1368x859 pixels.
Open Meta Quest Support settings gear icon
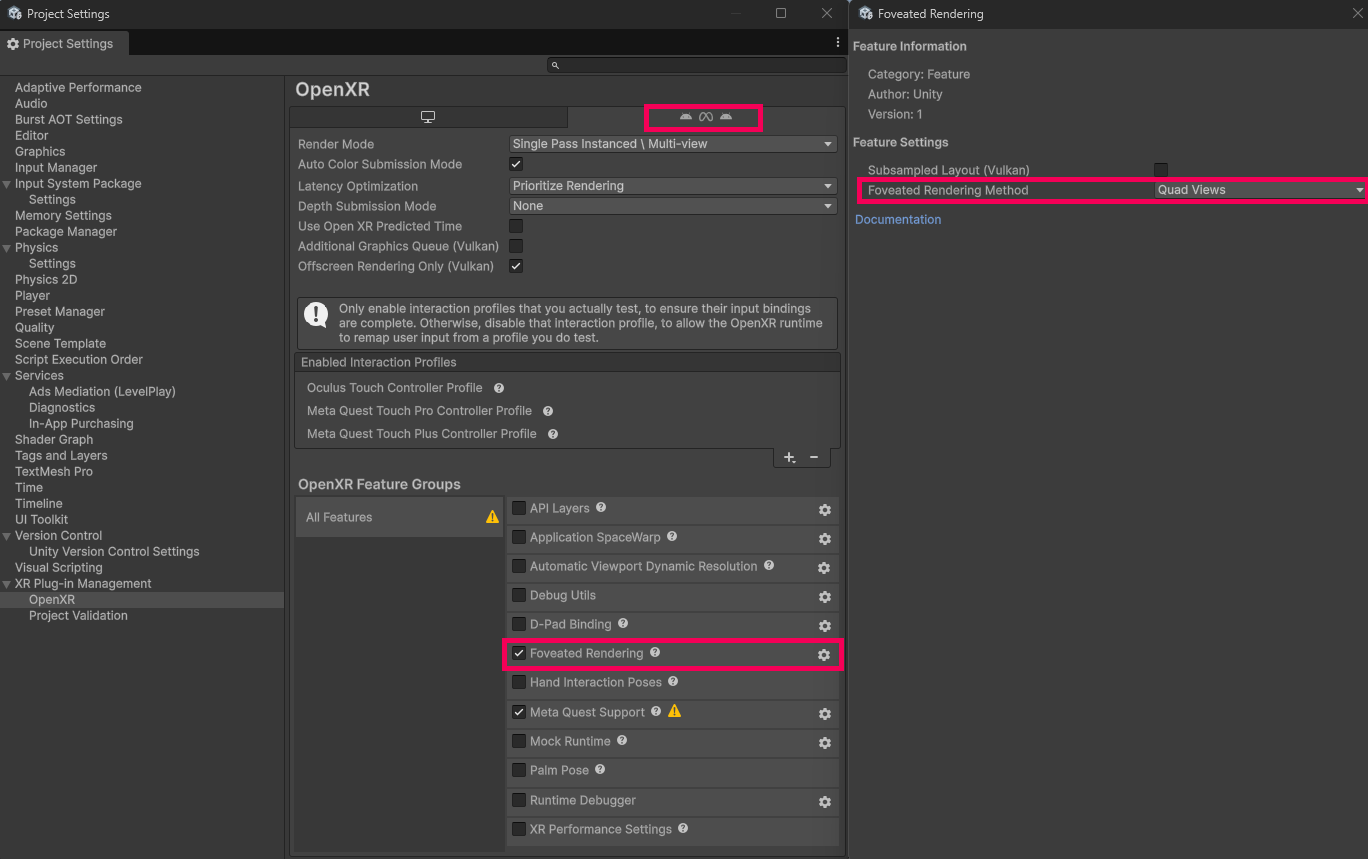pyautogui.click(x=824, y=714)
